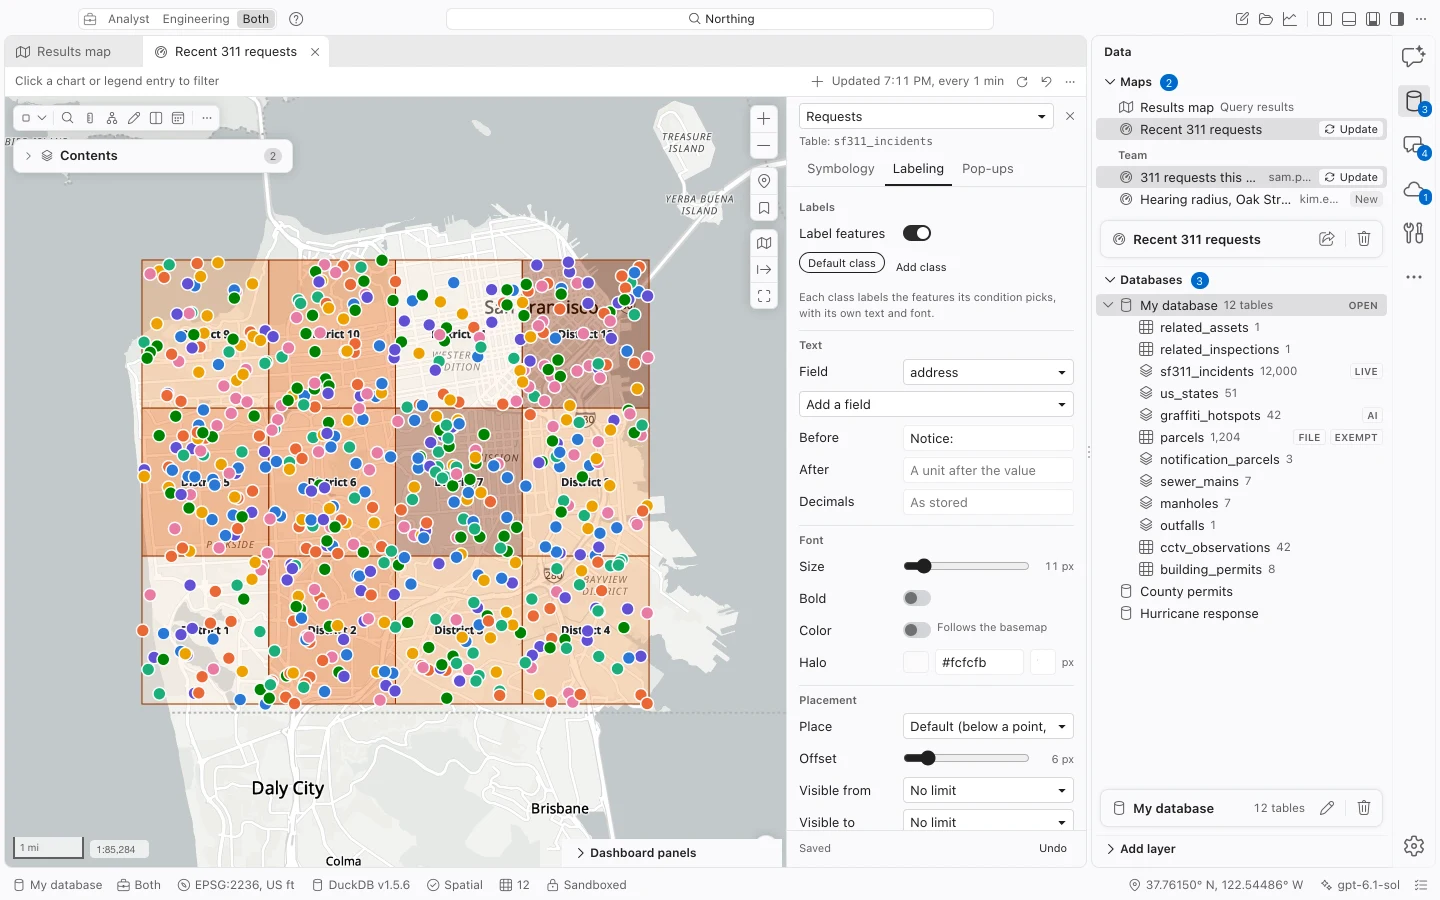Edit My database with pencil icon
This screenshot has height=900, width=1440.
1327,808
